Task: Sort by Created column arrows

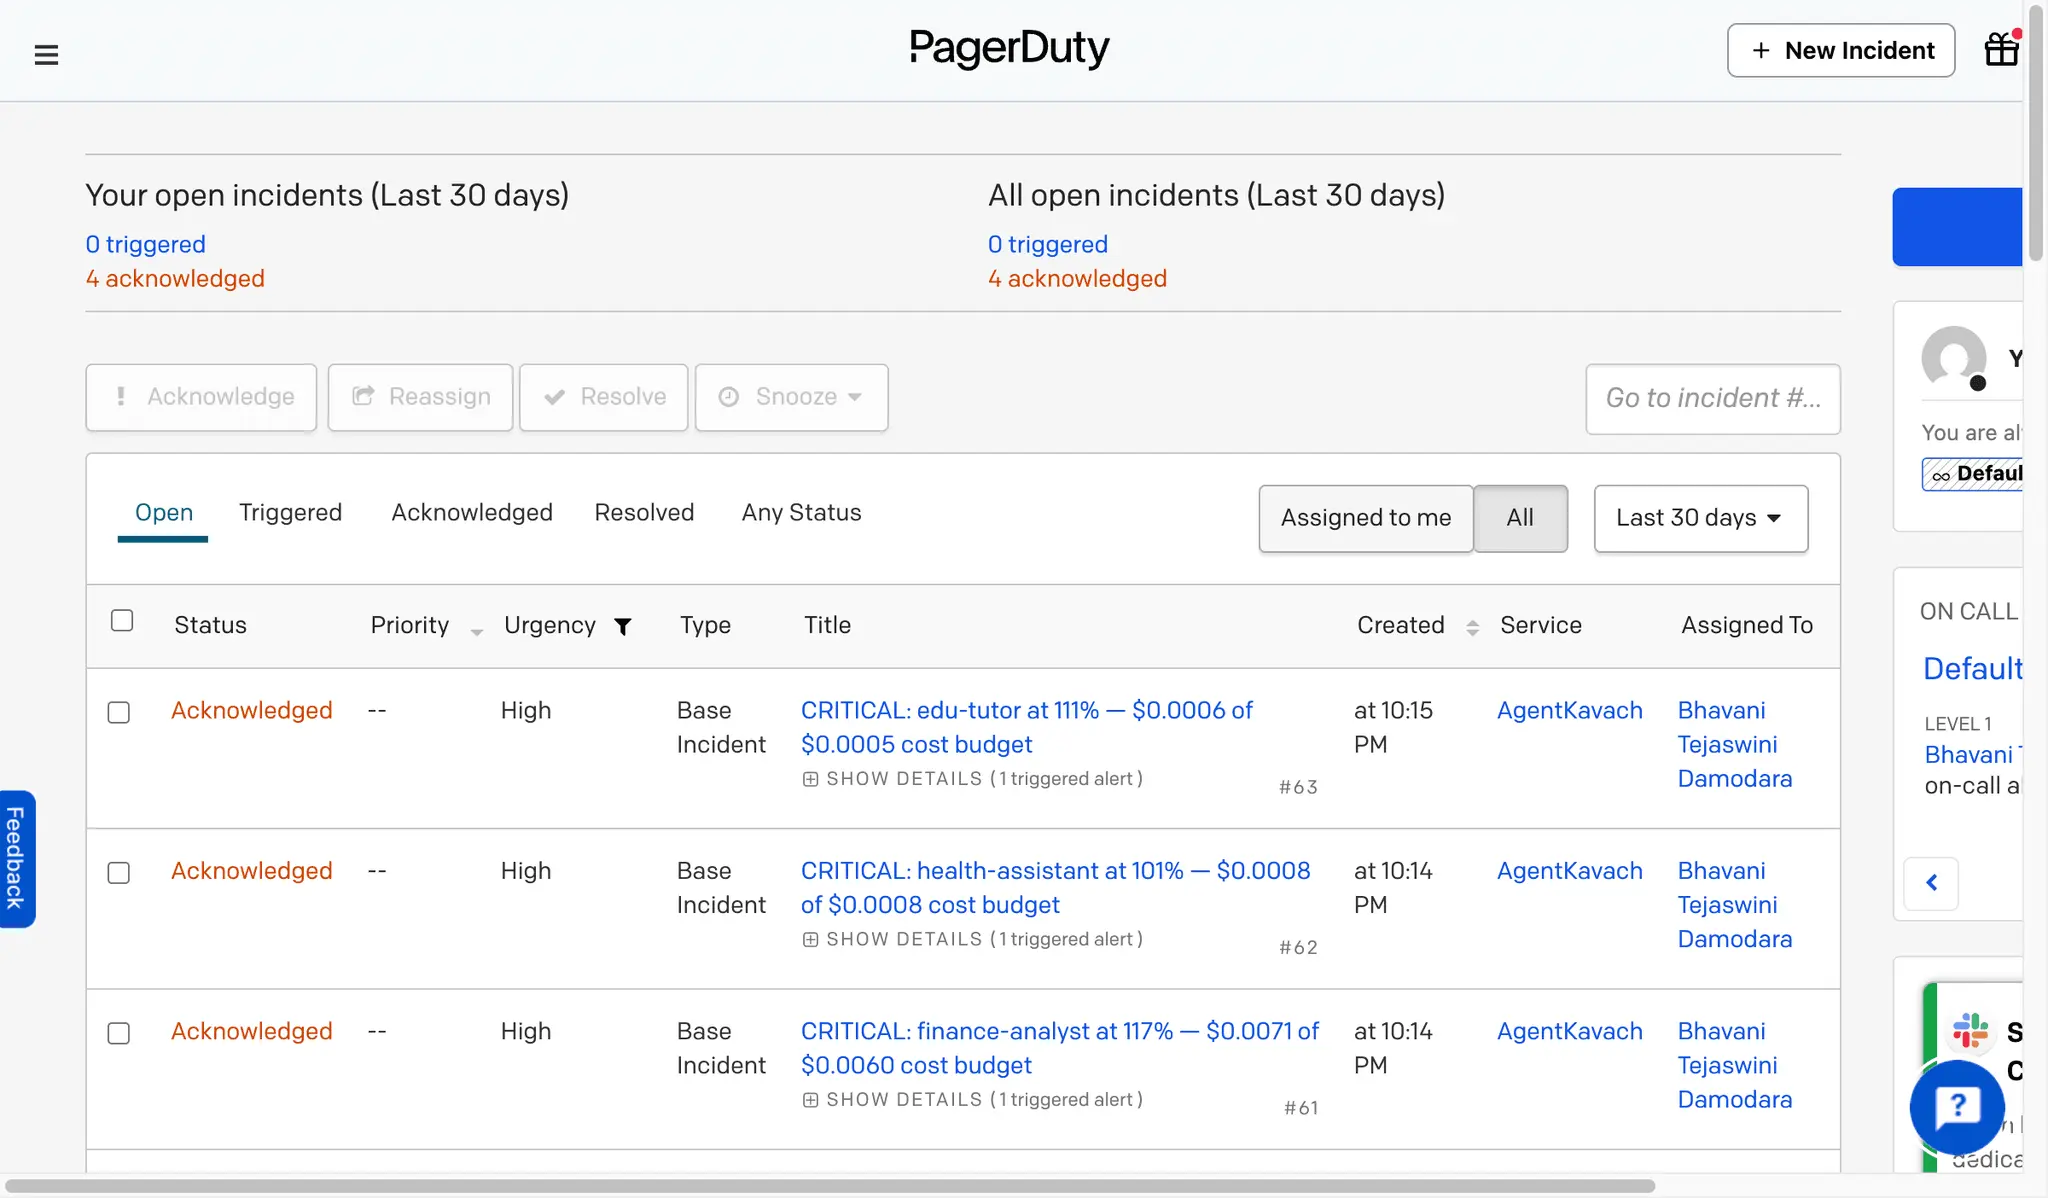Action: click(x=1472, y=627)
